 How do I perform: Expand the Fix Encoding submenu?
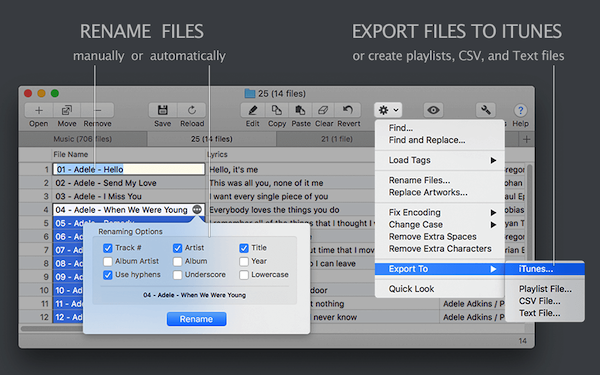pyautogui.click(x=440, y=212)
